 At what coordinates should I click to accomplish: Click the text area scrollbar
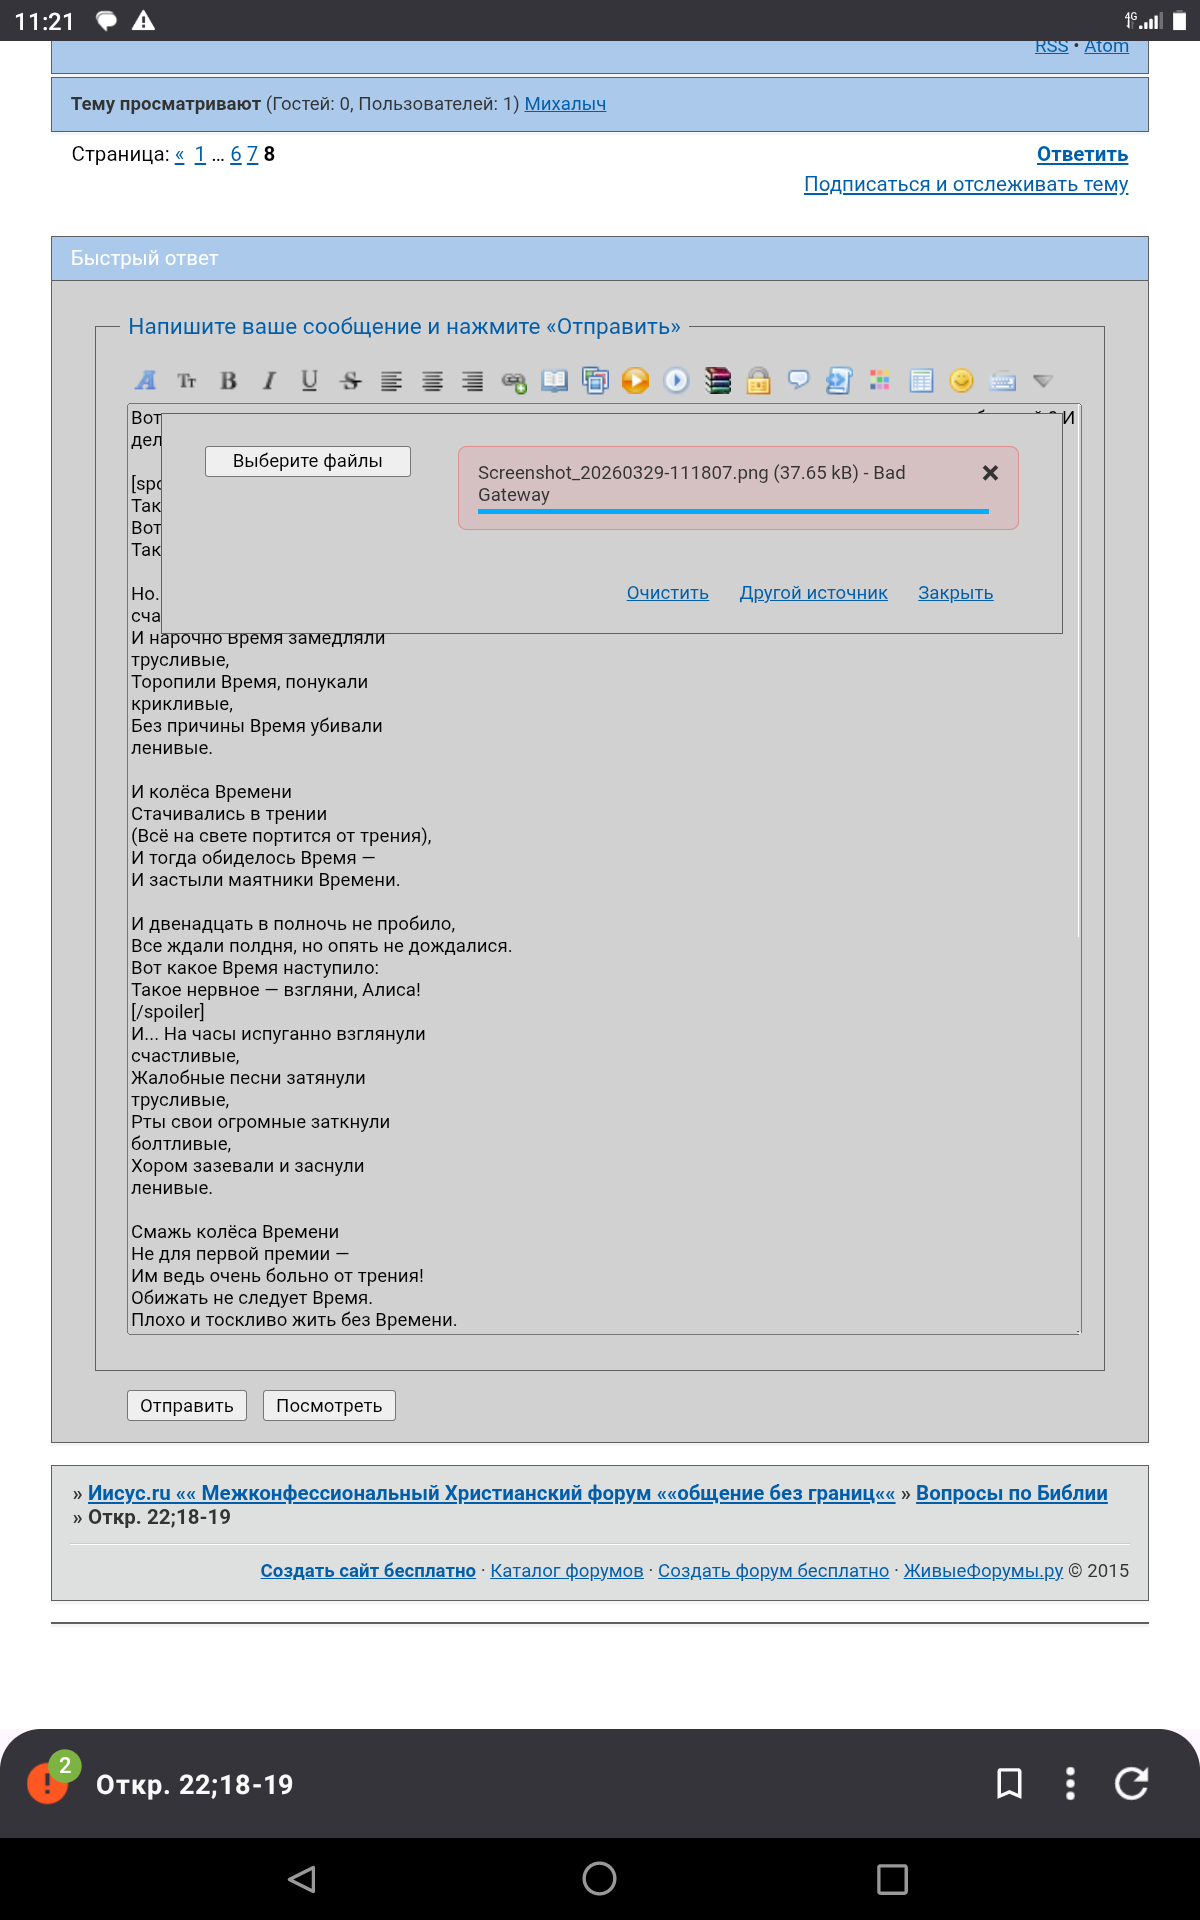pos(1079,670)
